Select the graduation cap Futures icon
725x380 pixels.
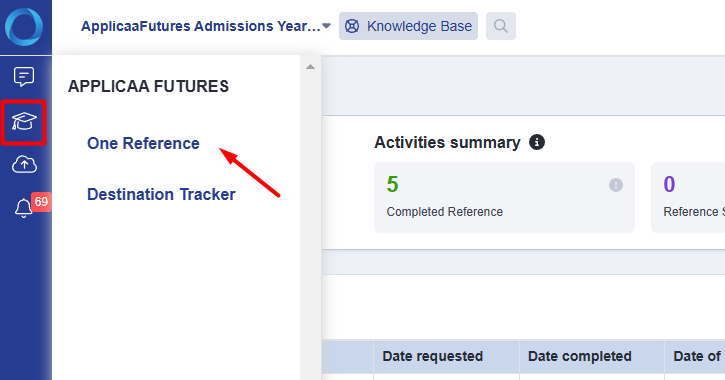[x=24, y=122]
